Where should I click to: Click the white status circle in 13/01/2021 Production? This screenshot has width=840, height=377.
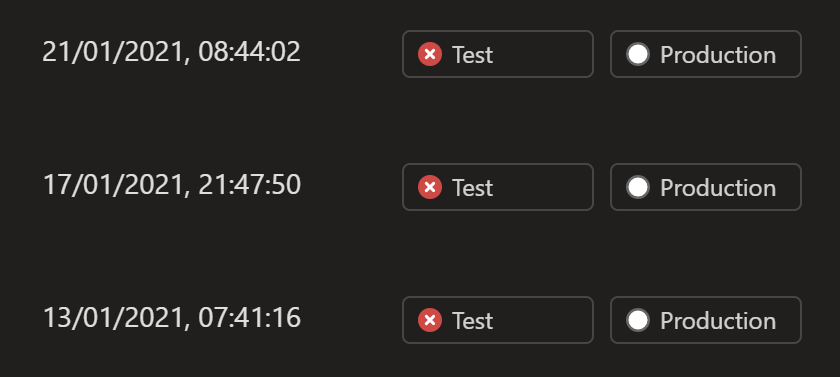[638, 320]
